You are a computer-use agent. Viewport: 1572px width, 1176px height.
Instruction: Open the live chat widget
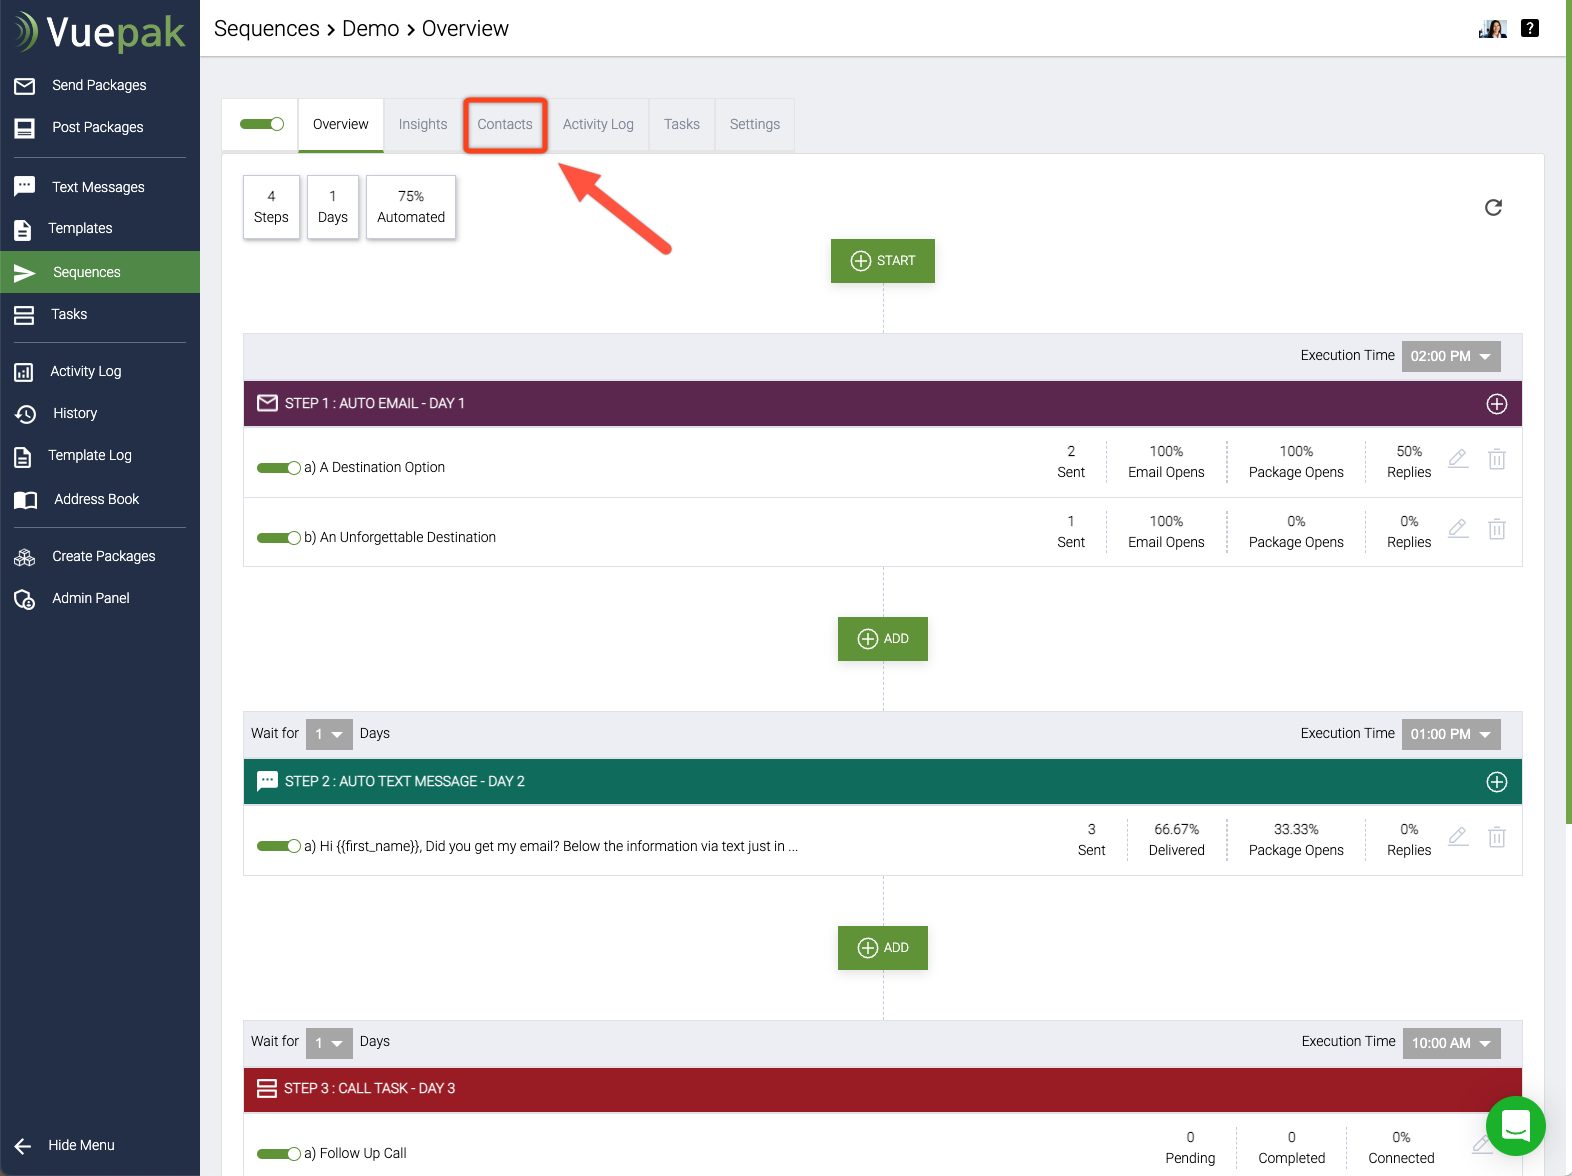[1515, 1125]
